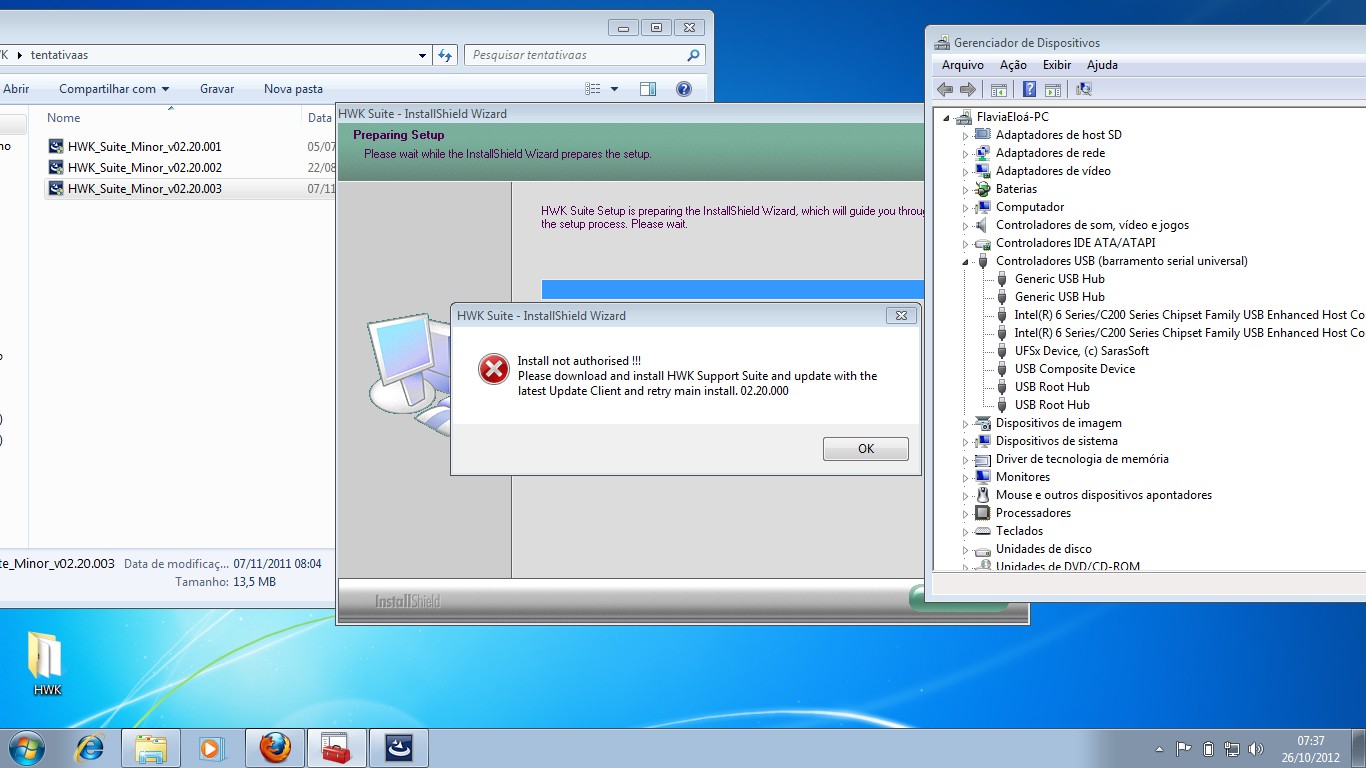Open Compartilhar com dropdown in Explorer
The height and width of the screenshot is (768, 1366).
(x=114, y=89)
